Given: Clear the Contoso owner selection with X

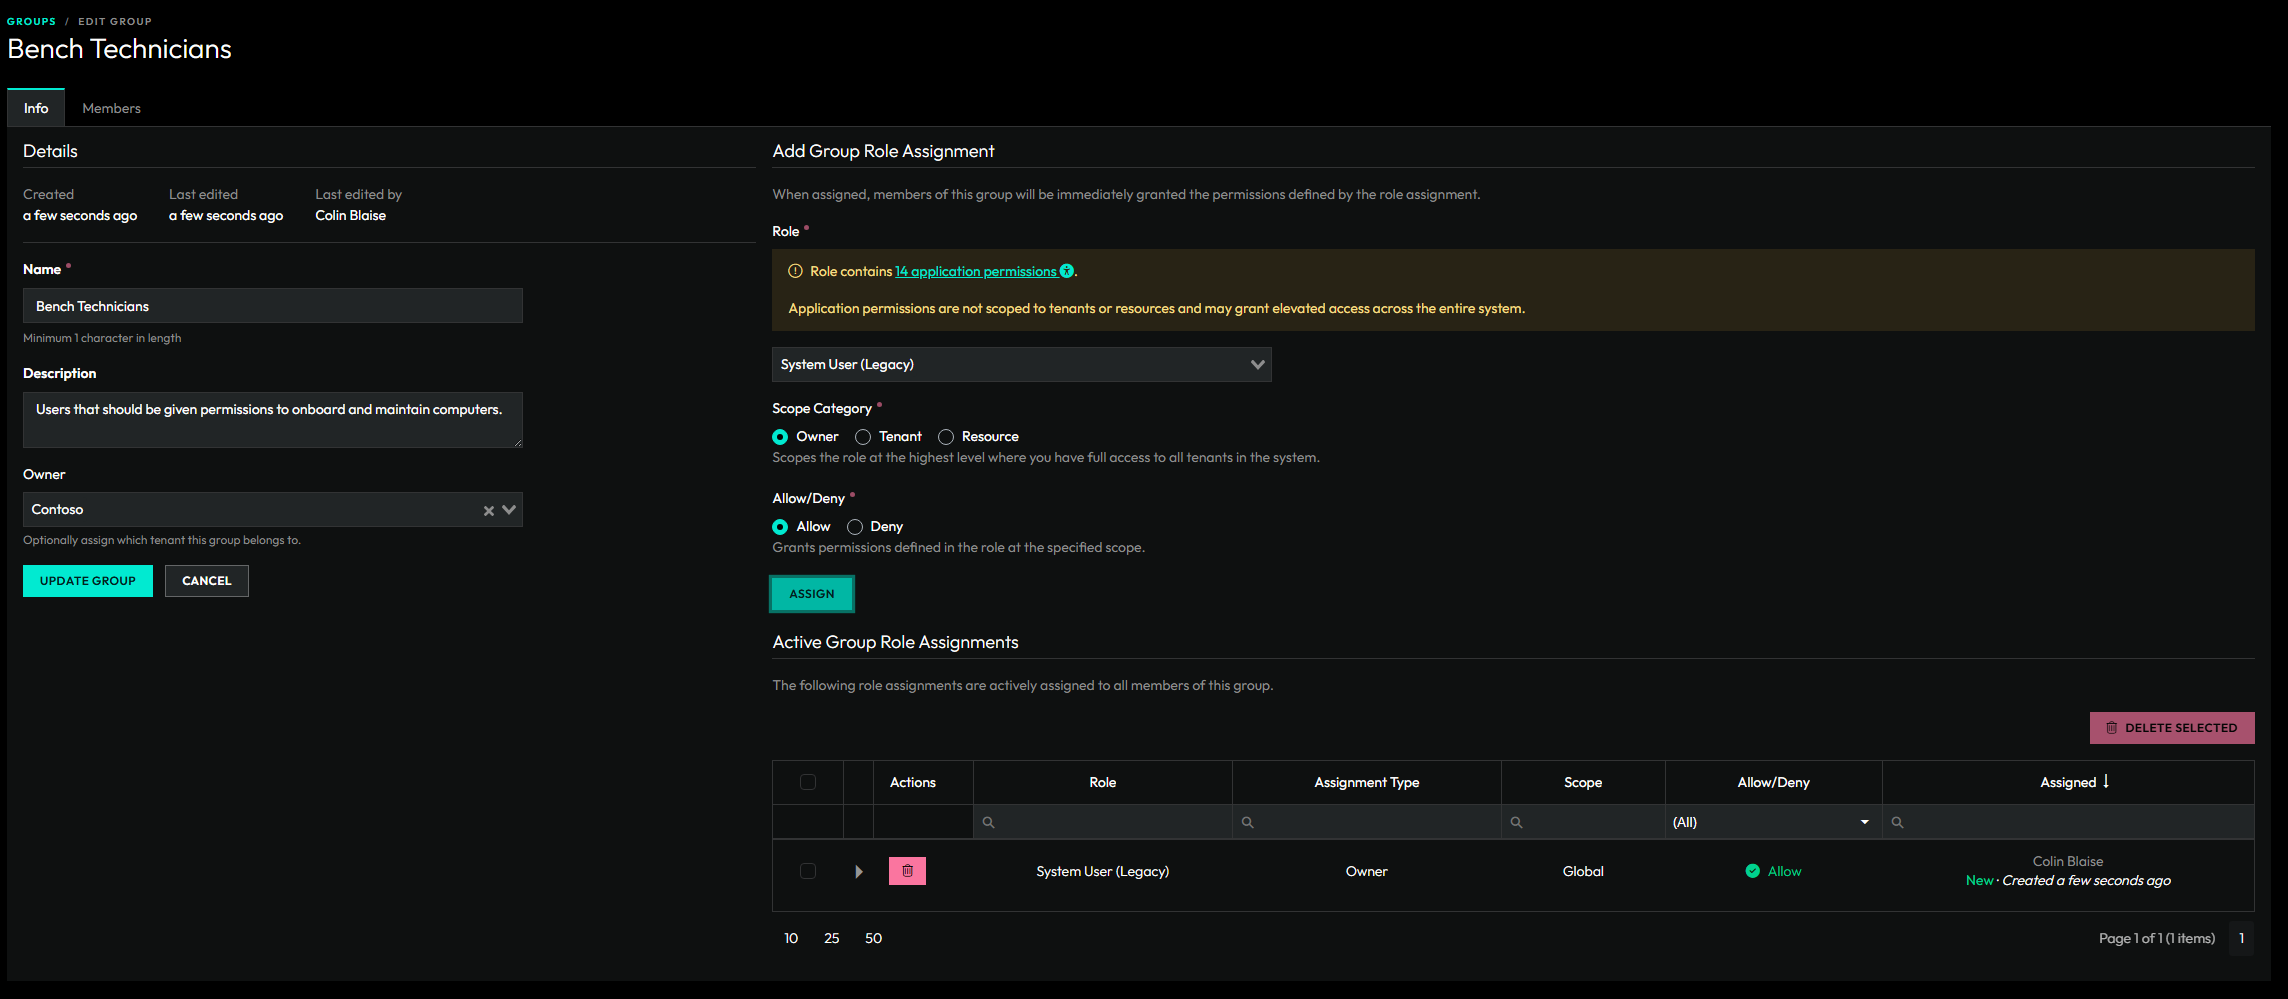Looking at the screenshot, I should click(x=489, y=510).
